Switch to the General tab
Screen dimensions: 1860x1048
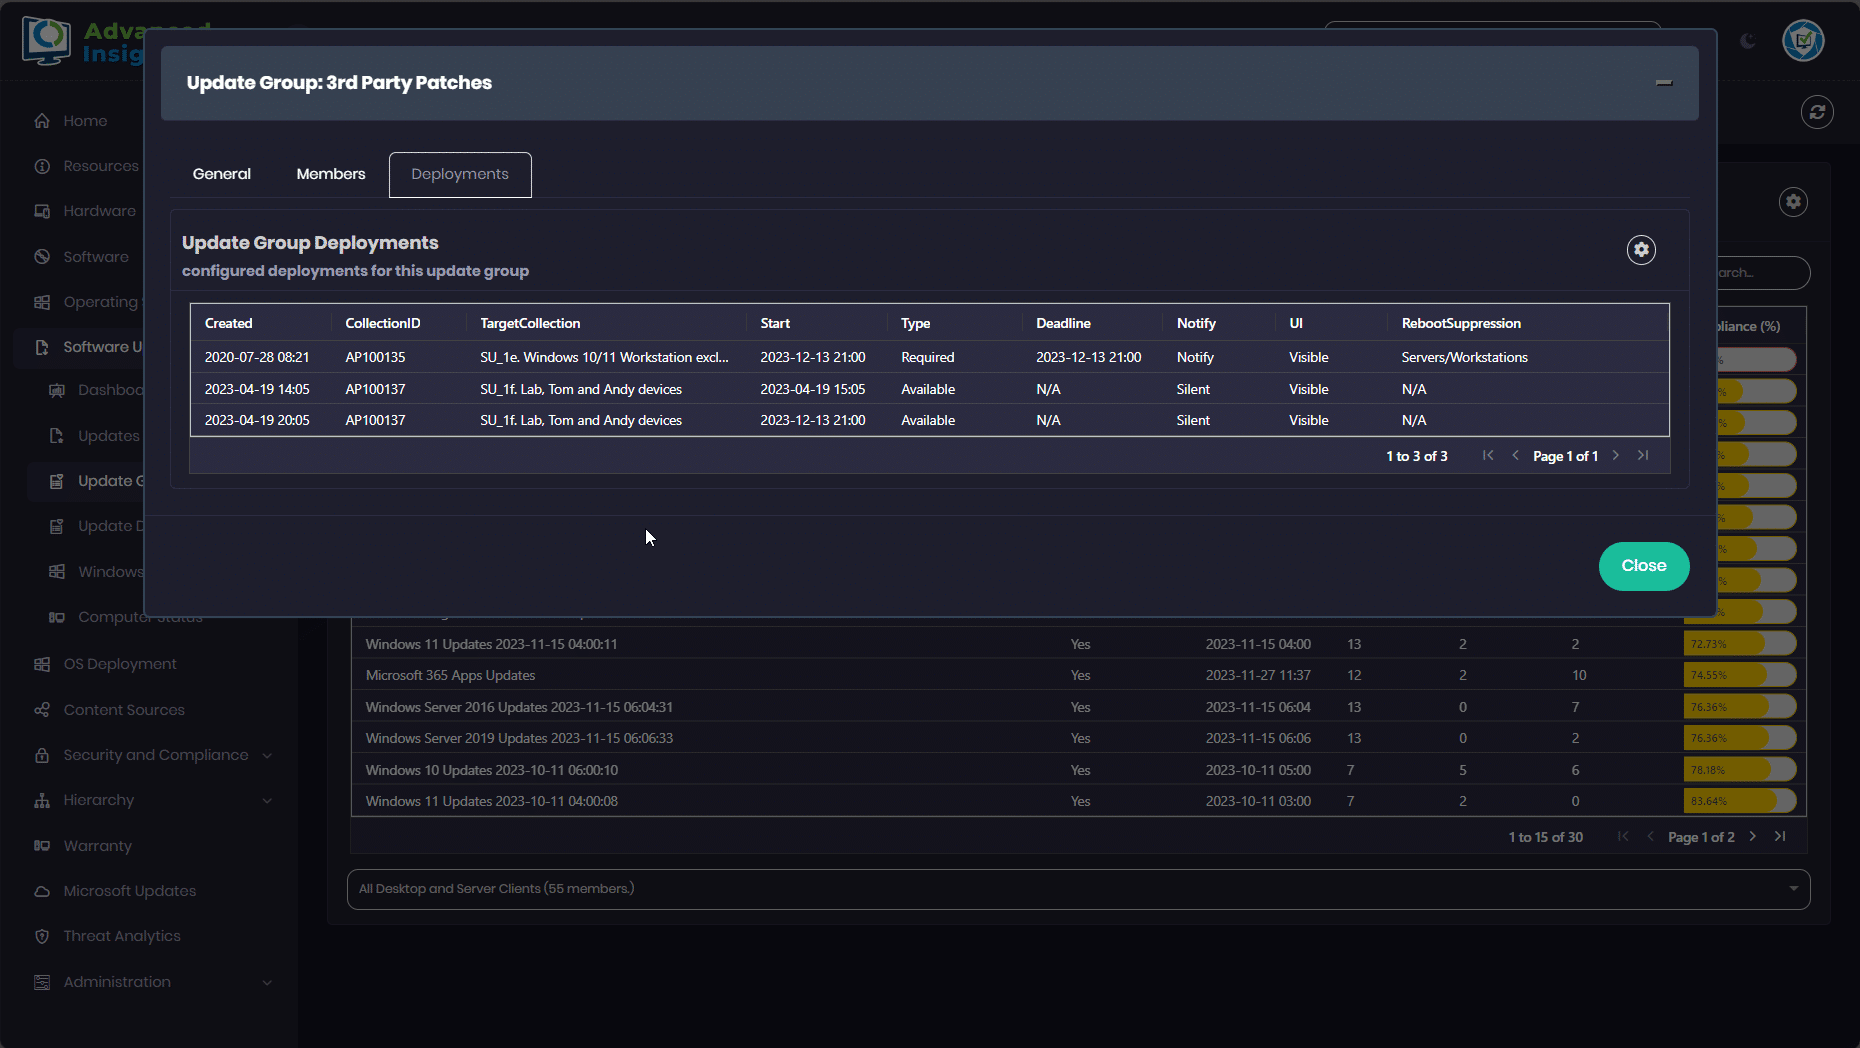pos(222,174)
